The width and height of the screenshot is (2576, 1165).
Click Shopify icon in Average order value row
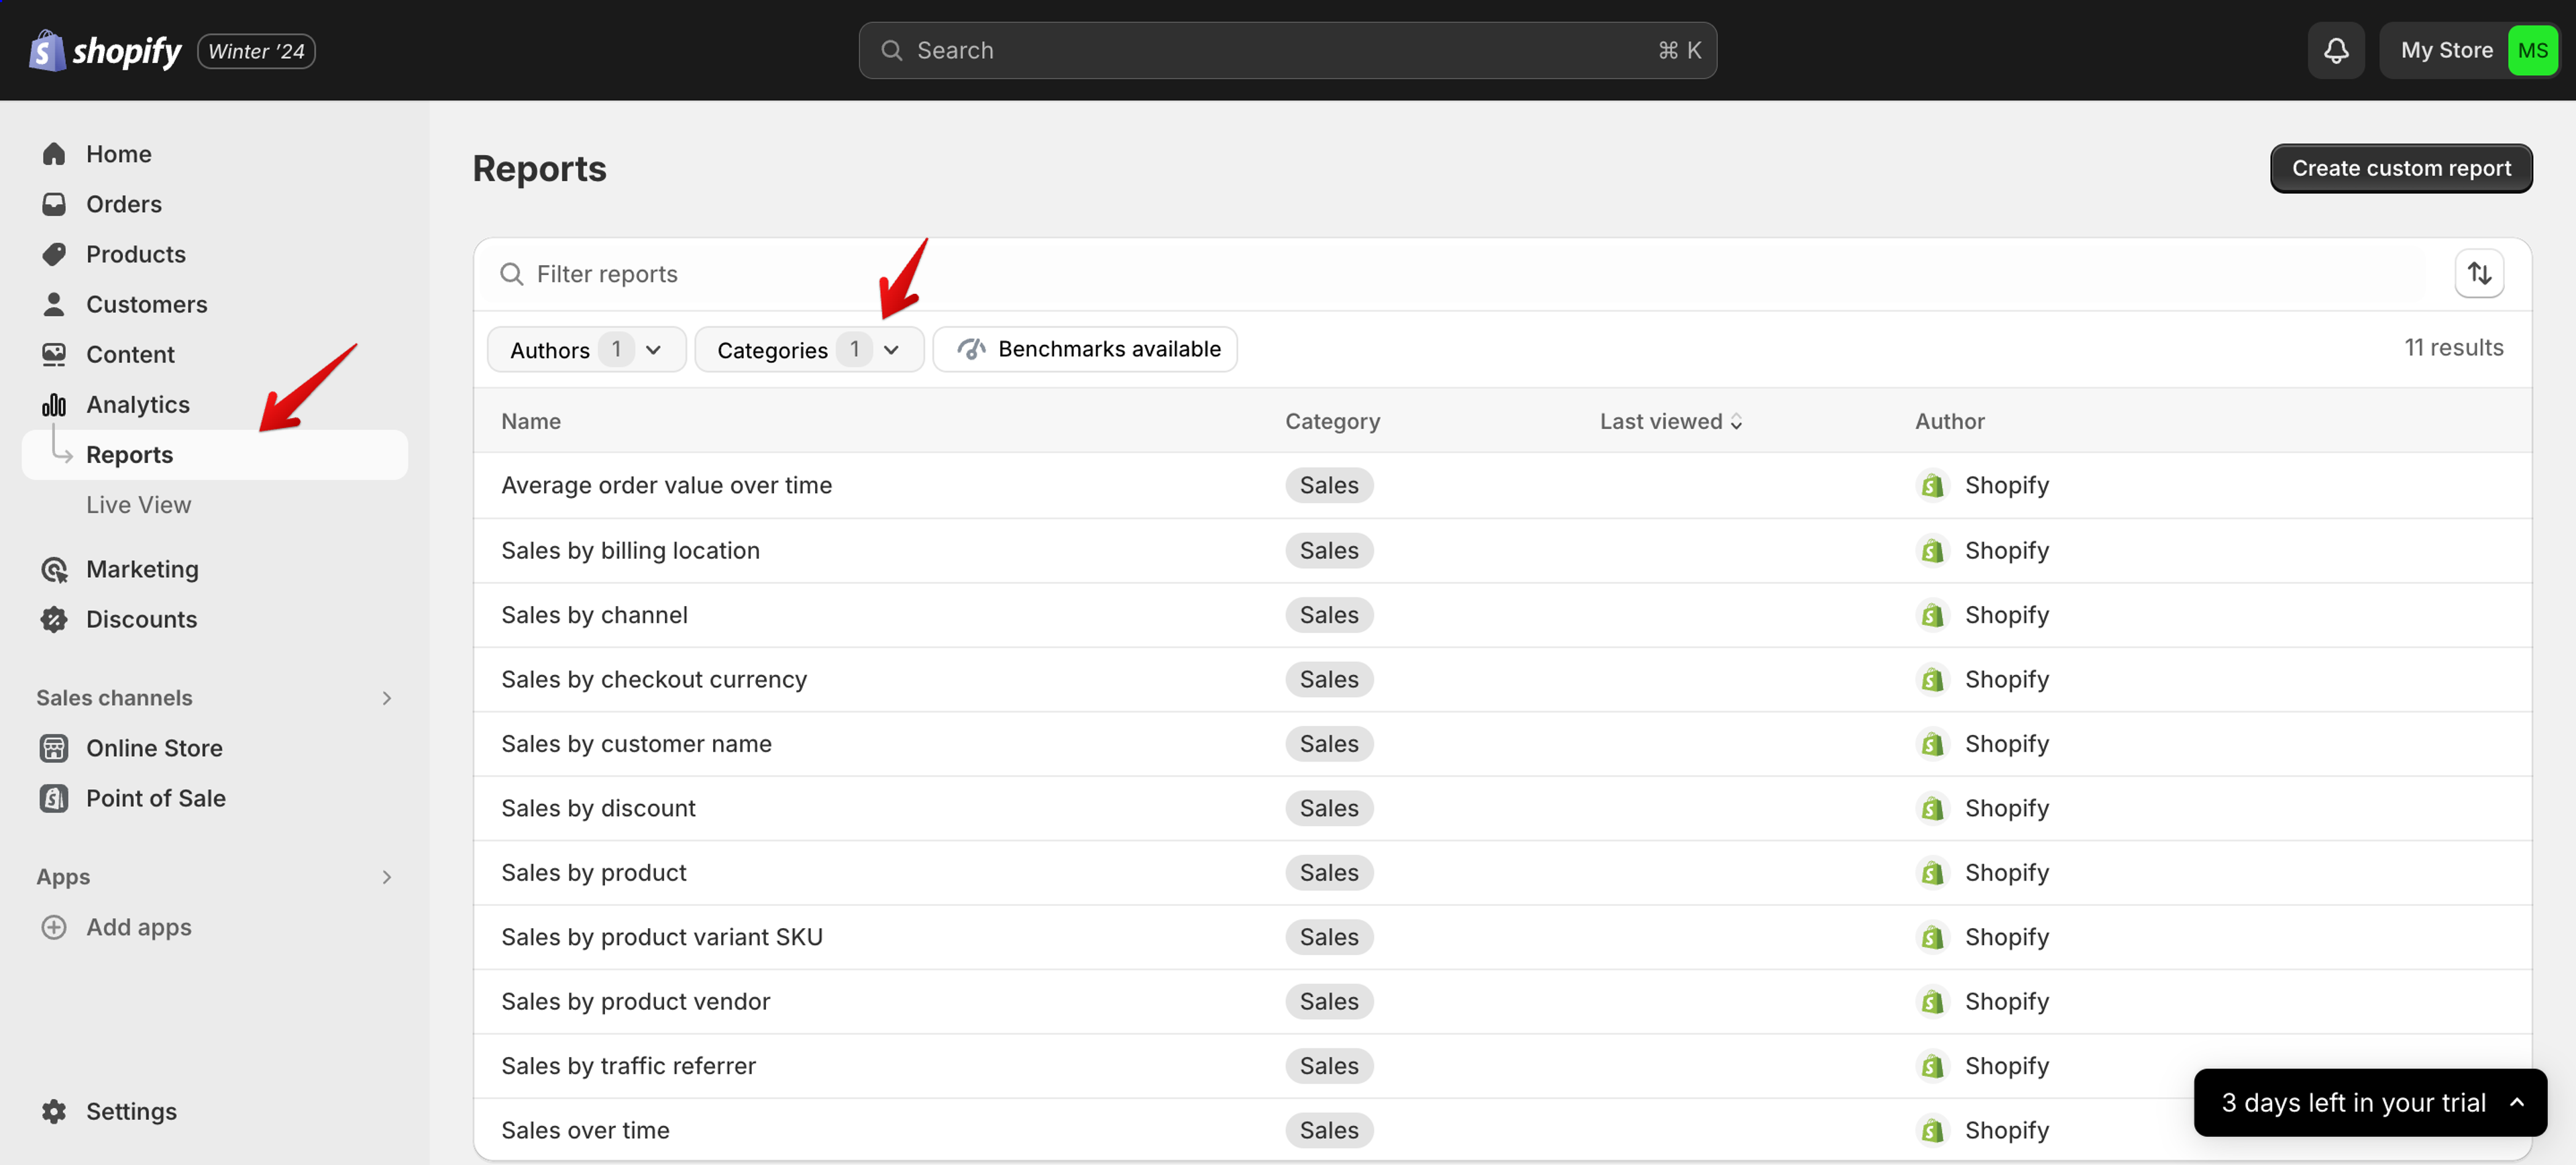coord(1932,485)
